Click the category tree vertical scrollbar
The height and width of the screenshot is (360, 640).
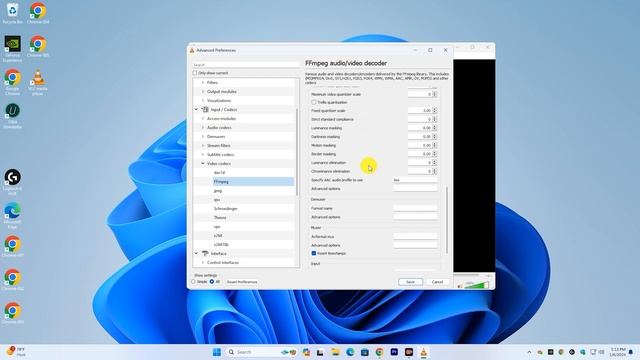point(297,151)
